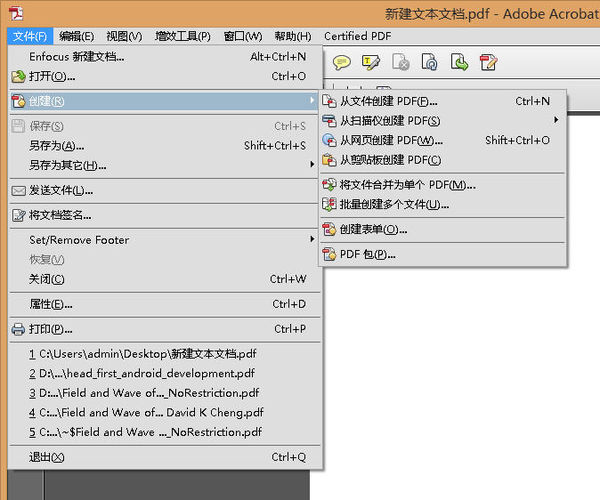Viewport: 600px width, 500px height.
Task: Click the combine icon beside 将文件合并为单个 PDF(M)
Action: 329,185
